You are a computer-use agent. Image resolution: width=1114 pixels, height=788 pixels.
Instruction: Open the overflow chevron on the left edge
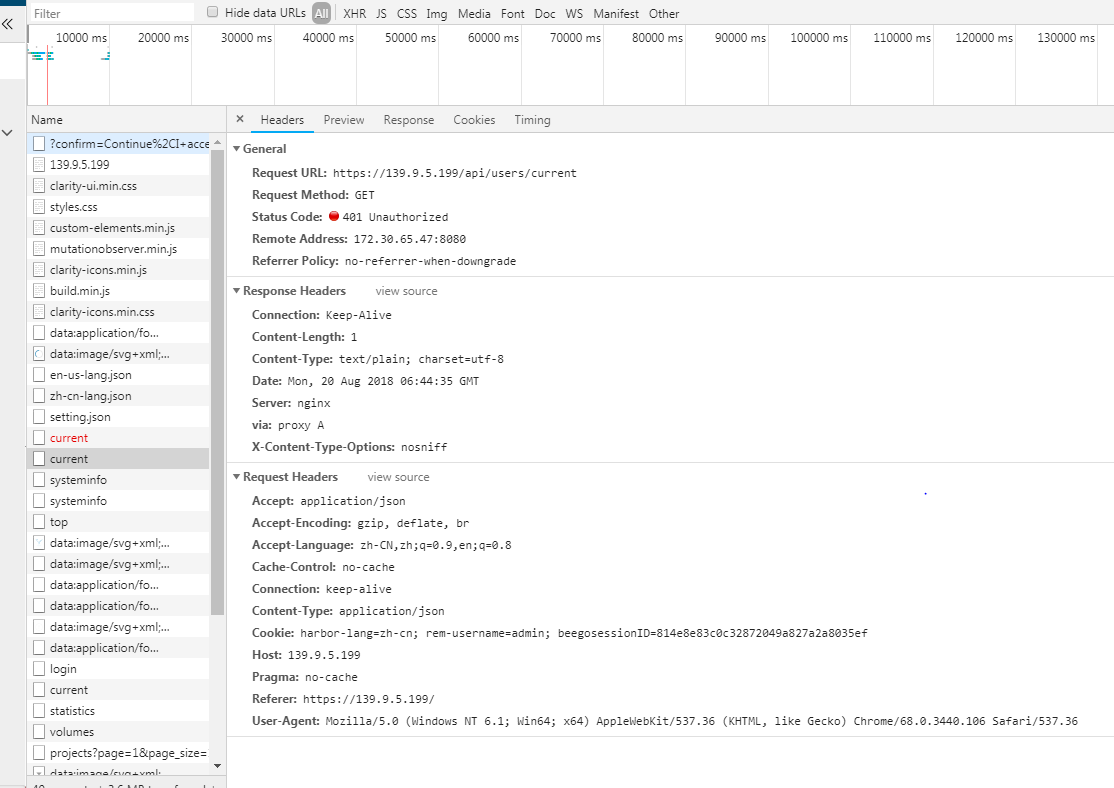(7, 131)
